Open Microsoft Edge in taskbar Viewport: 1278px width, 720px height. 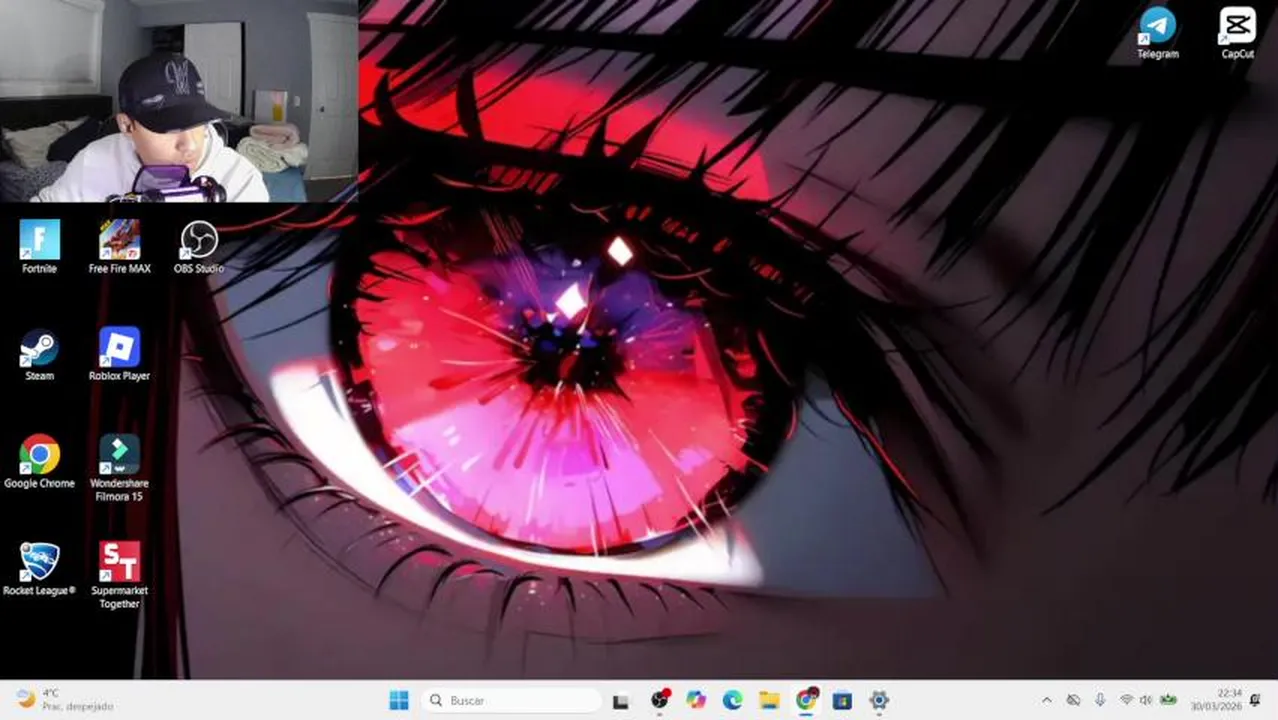pos(733,700)
